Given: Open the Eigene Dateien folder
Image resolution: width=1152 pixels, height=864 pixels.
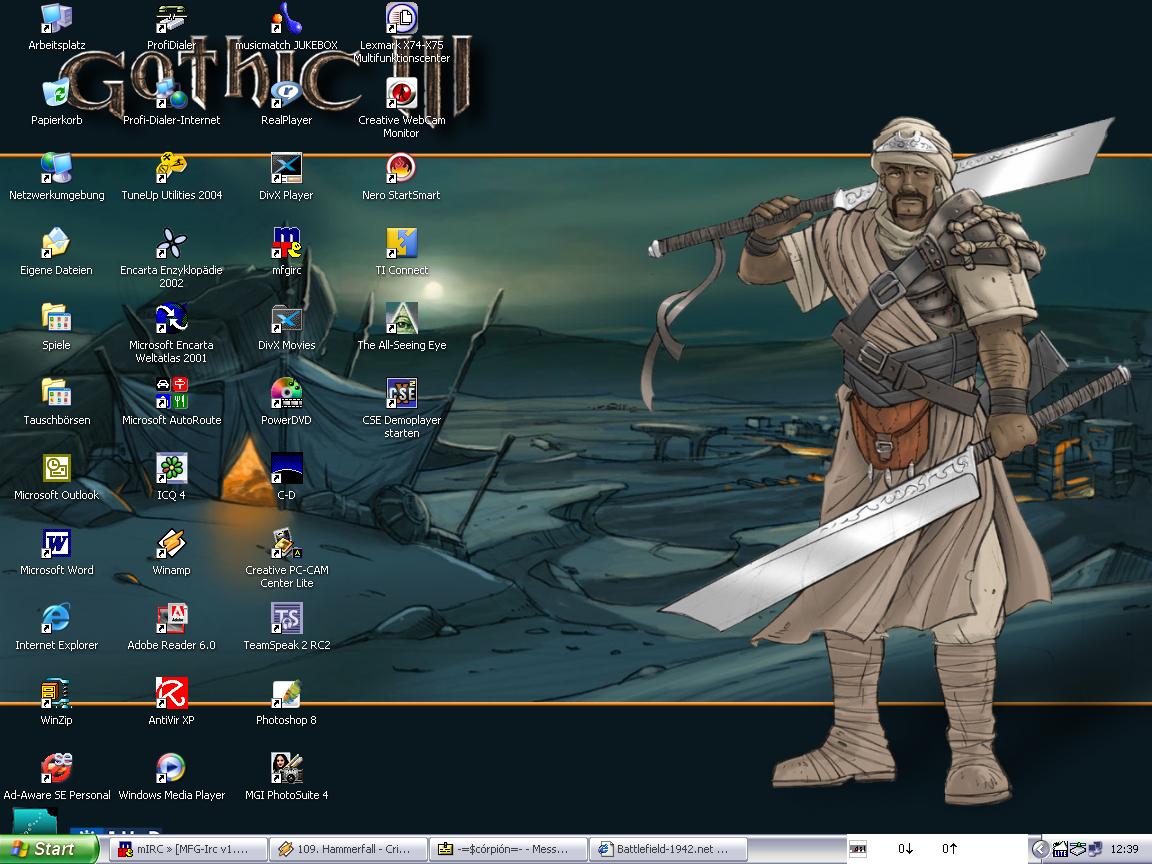Looking at the screenshot, I should [56, 252].
